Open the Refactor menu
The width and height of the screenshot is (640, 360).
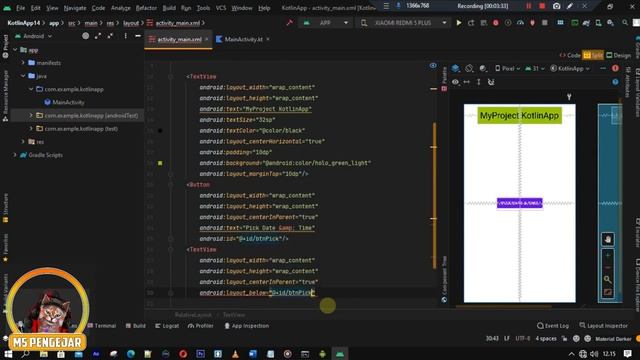point(146,8)
